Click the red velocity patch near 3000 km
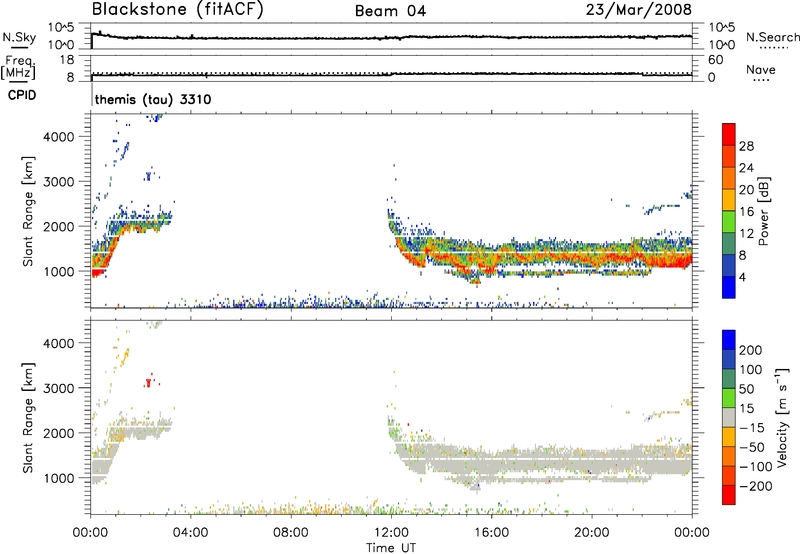Screen dimensions: 800x554 [149, 382]
